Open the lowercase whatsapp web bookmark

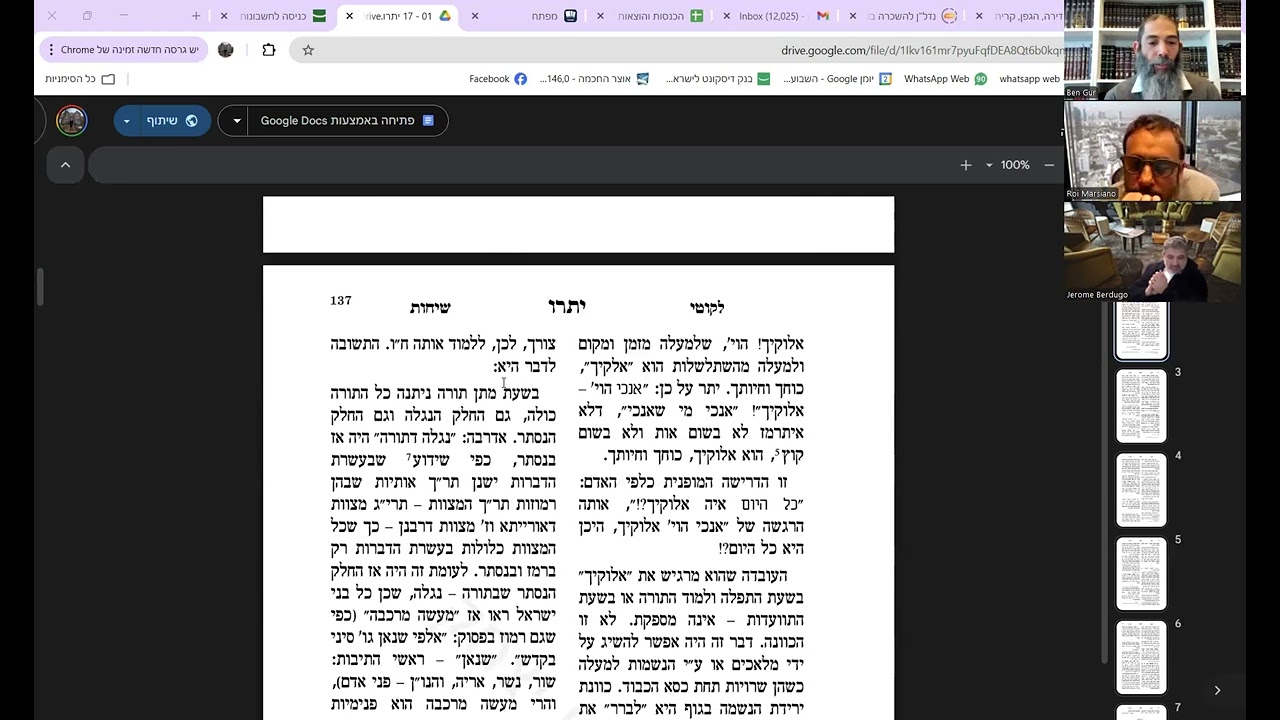pyautogui.click(x=1029, y=79)
